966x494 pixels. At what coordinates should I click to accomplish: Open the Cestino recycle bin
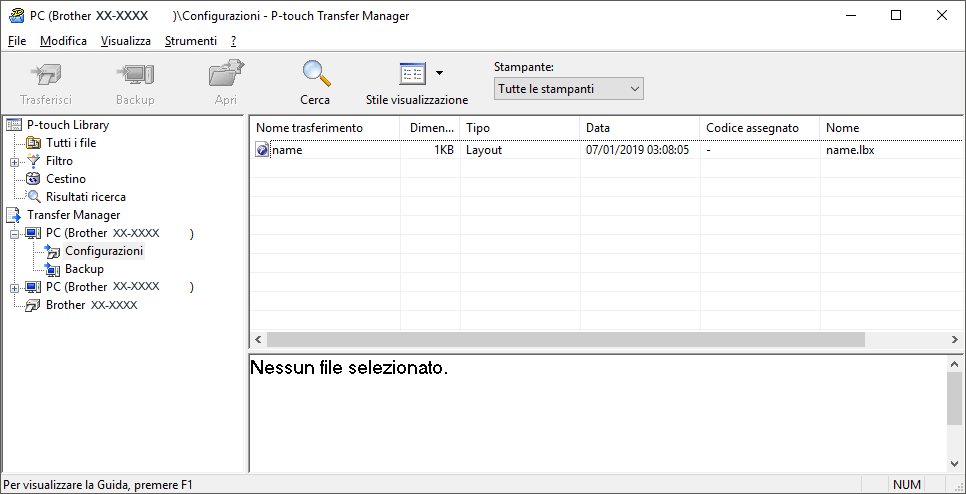coord(66,179)
